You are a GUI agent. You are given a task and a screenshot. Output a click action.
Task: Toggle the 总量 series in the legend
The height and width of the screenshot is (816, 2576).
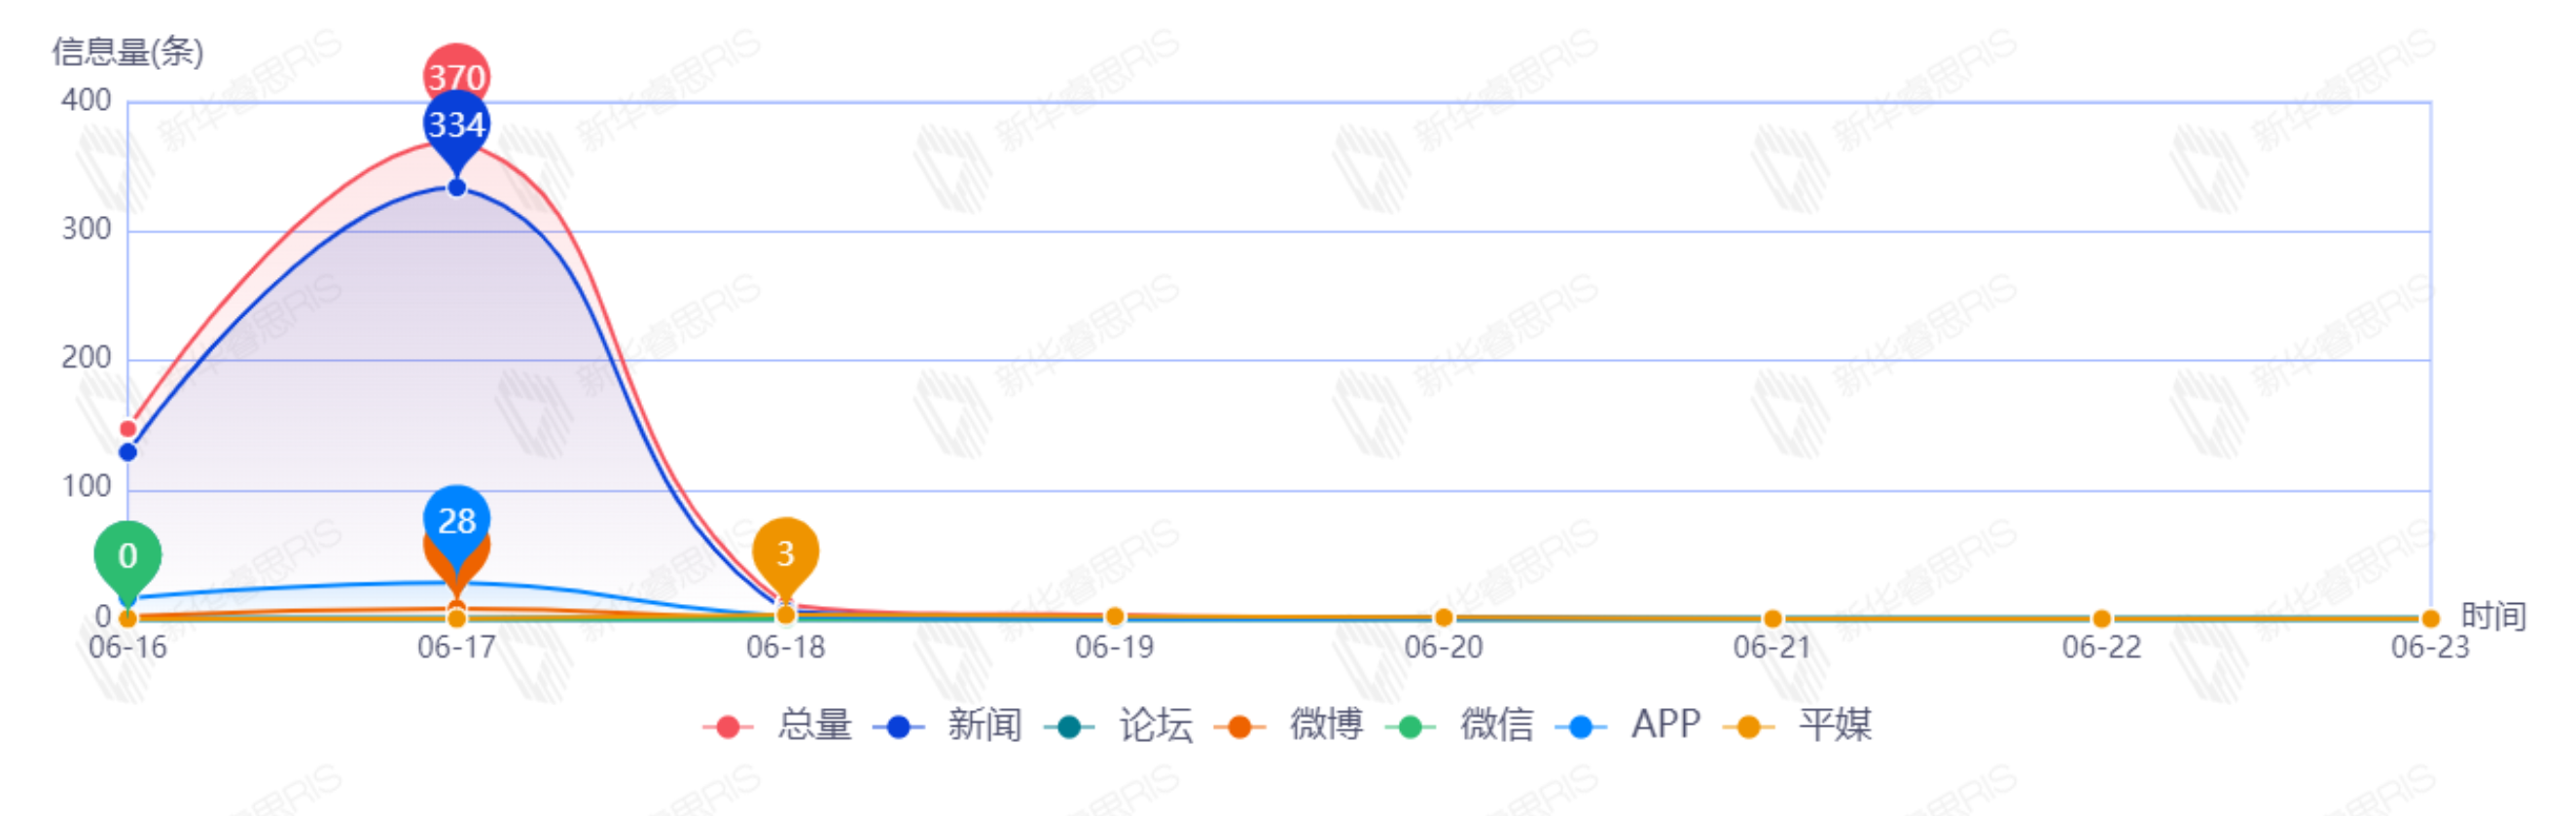[x=777, y=725]
